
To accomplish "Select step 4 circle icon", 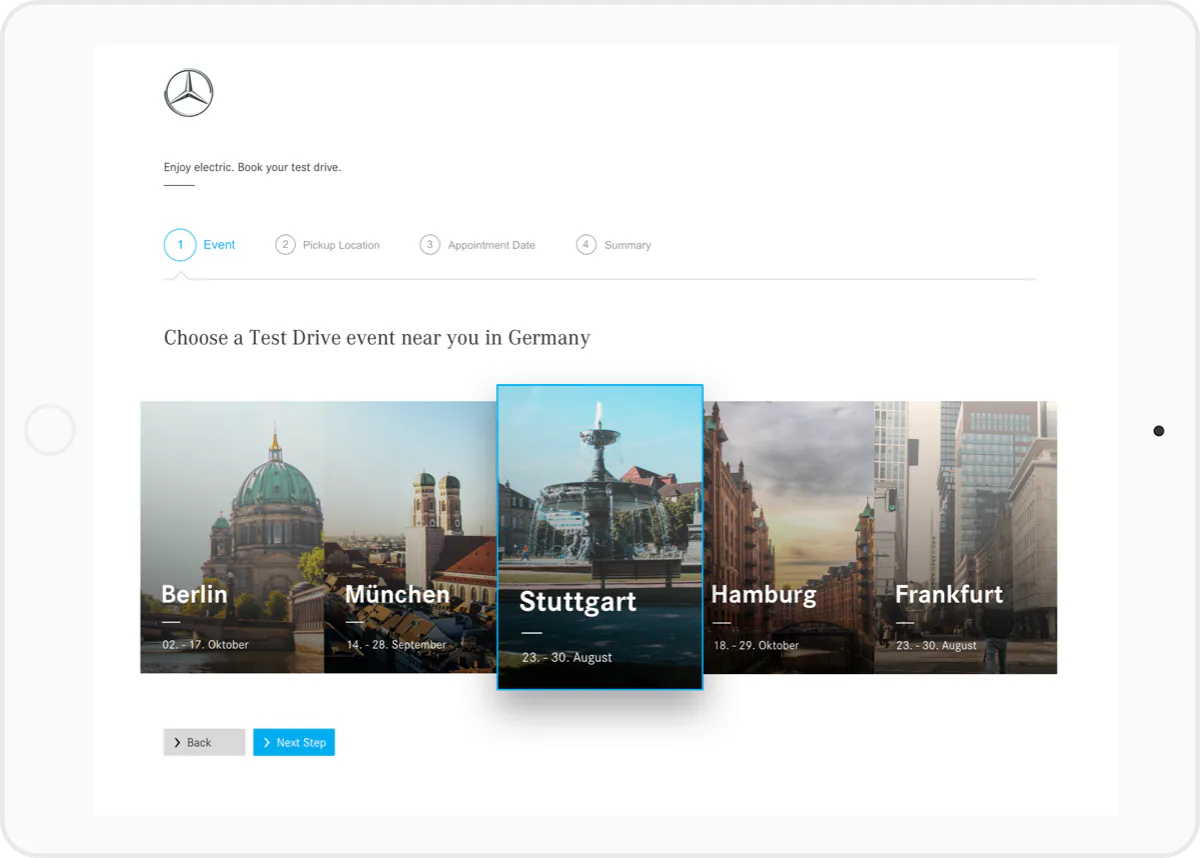I will click(x=586, y=245).
